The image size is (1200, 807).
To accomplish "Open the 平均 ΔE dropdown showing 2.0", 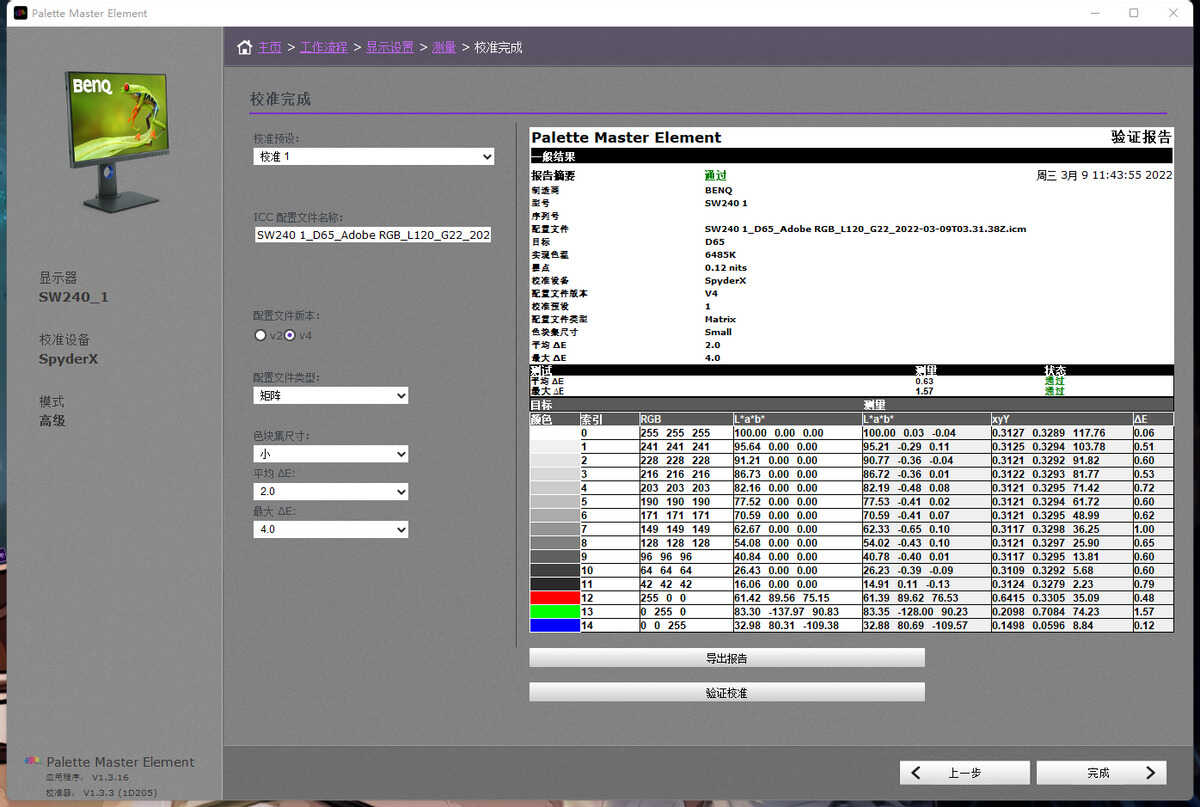I will pos(331,492).
